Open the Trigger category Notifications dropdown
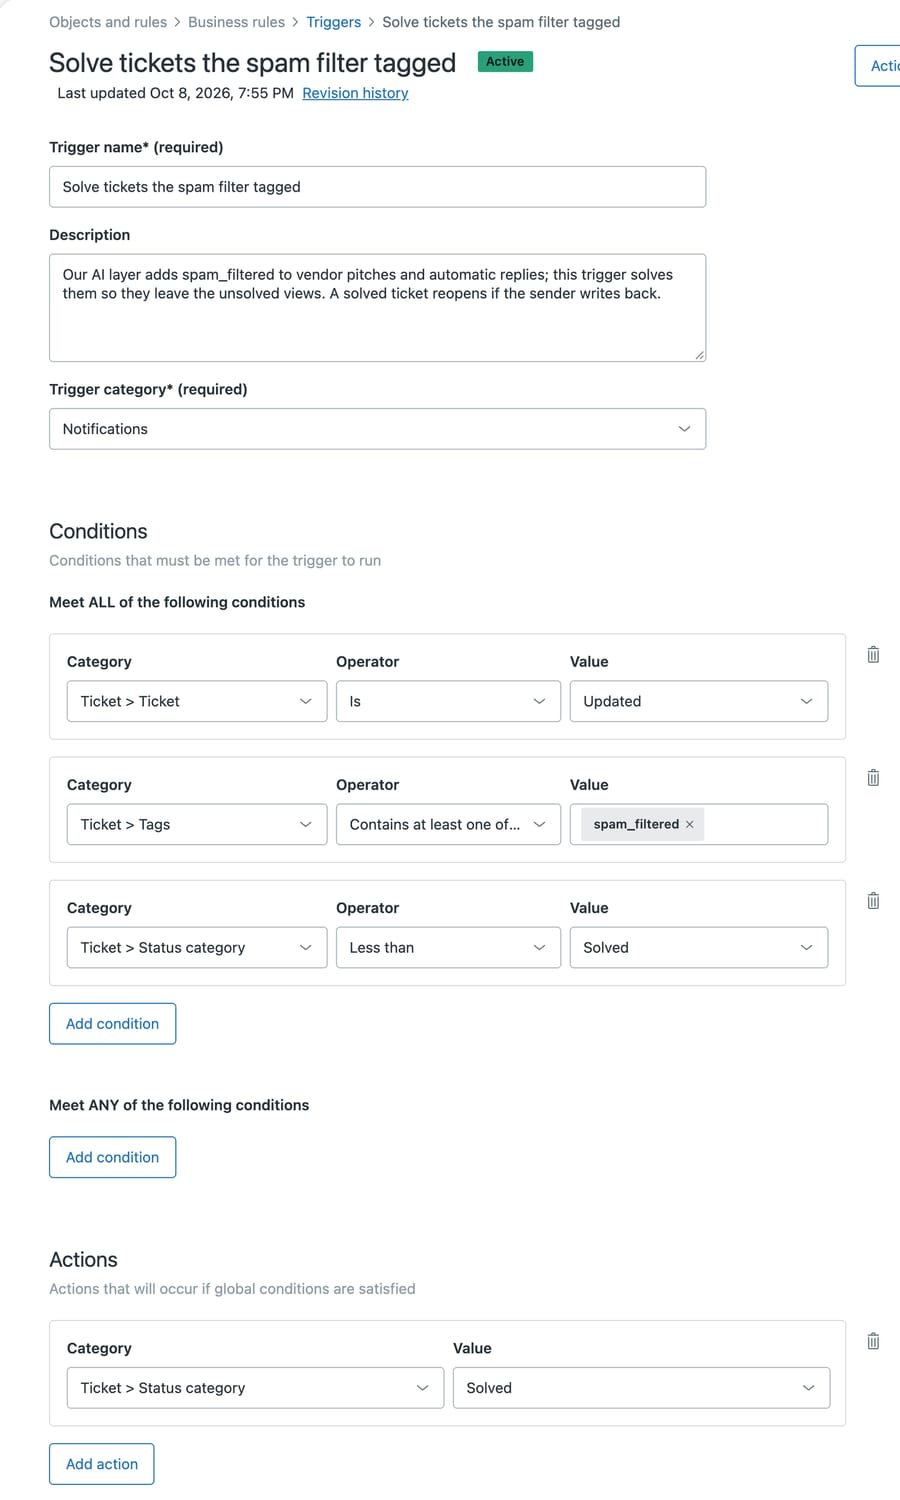Viewport: 900px width, 1500px height. [377, 429]
